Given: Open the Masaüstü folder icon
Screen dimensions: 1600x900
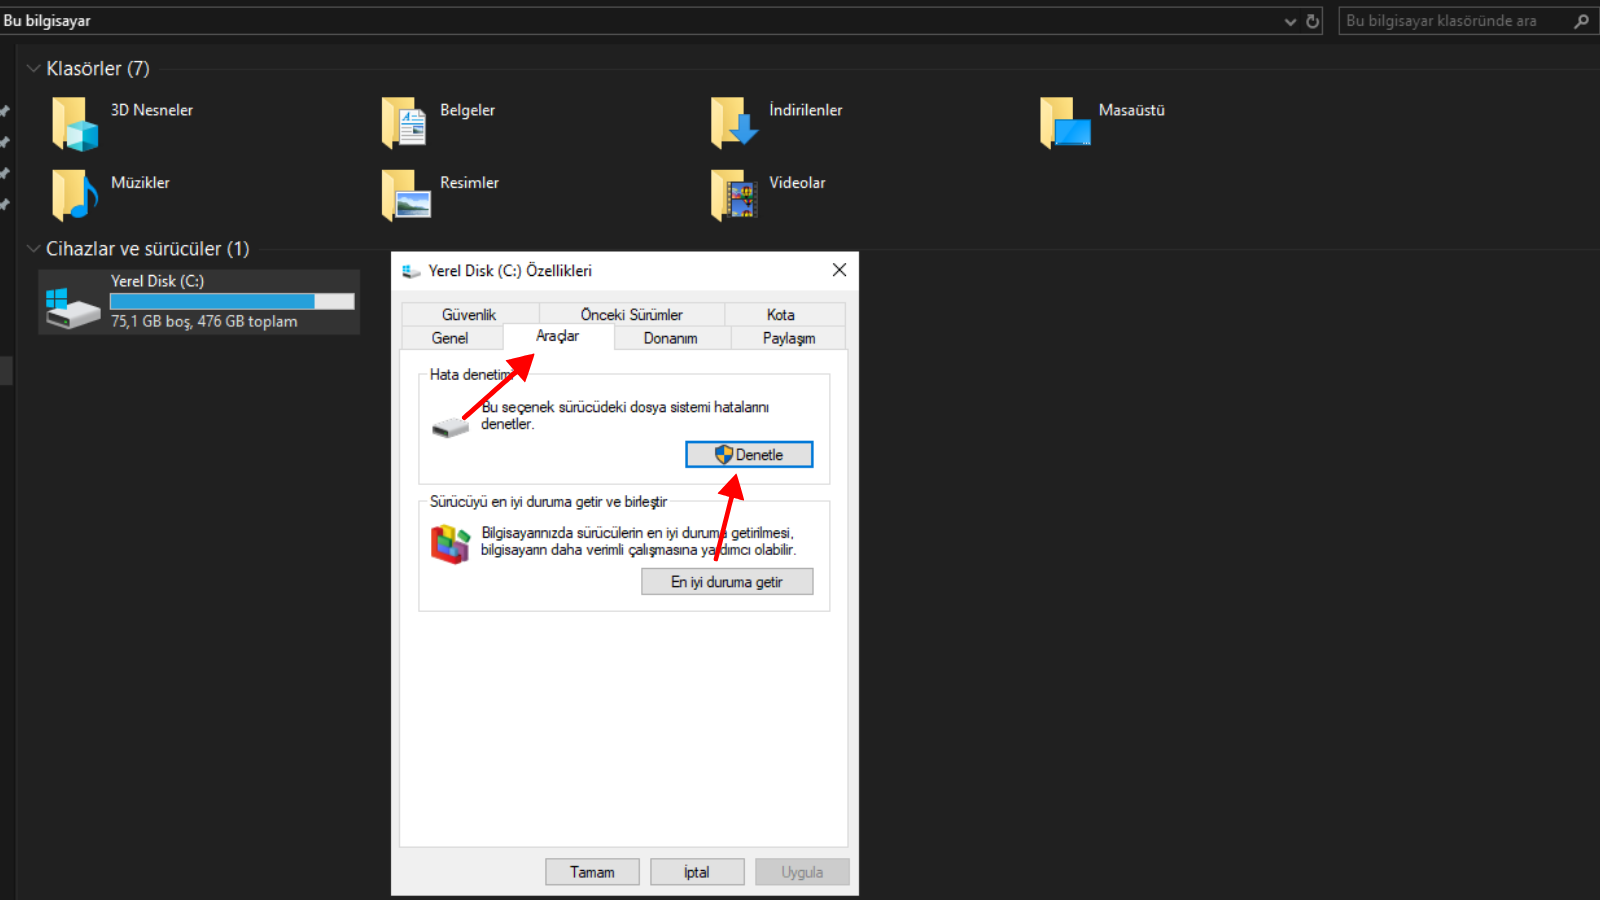Looking at the screenshot, I should coord(1064,124).
